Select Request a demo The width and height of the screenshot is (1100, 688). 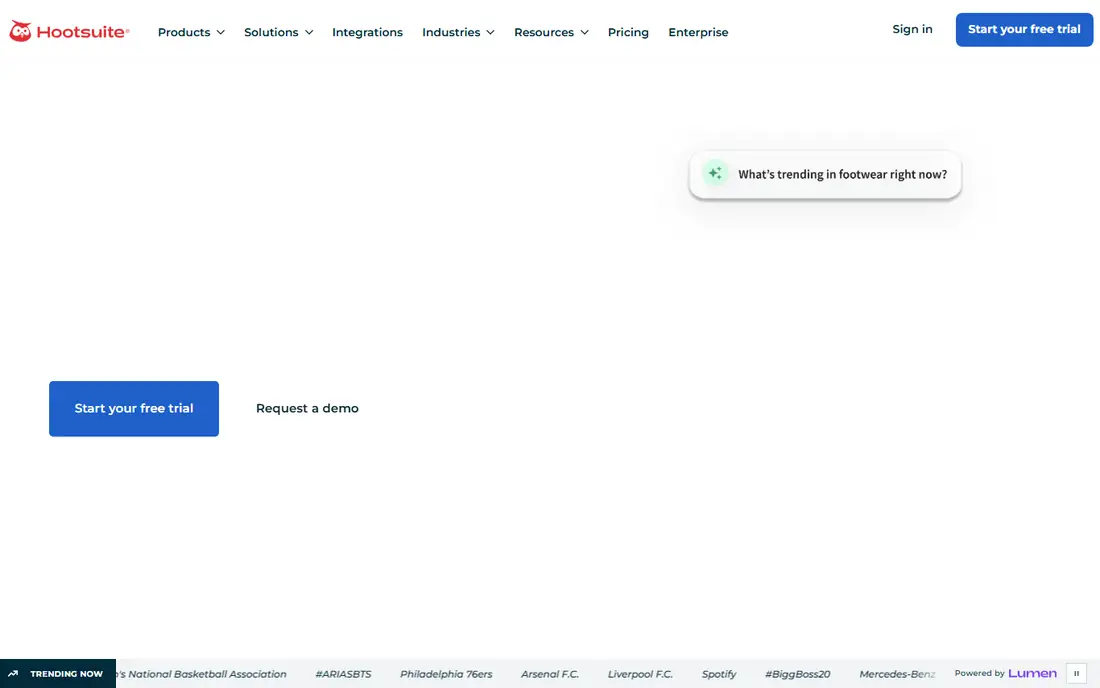307,408
